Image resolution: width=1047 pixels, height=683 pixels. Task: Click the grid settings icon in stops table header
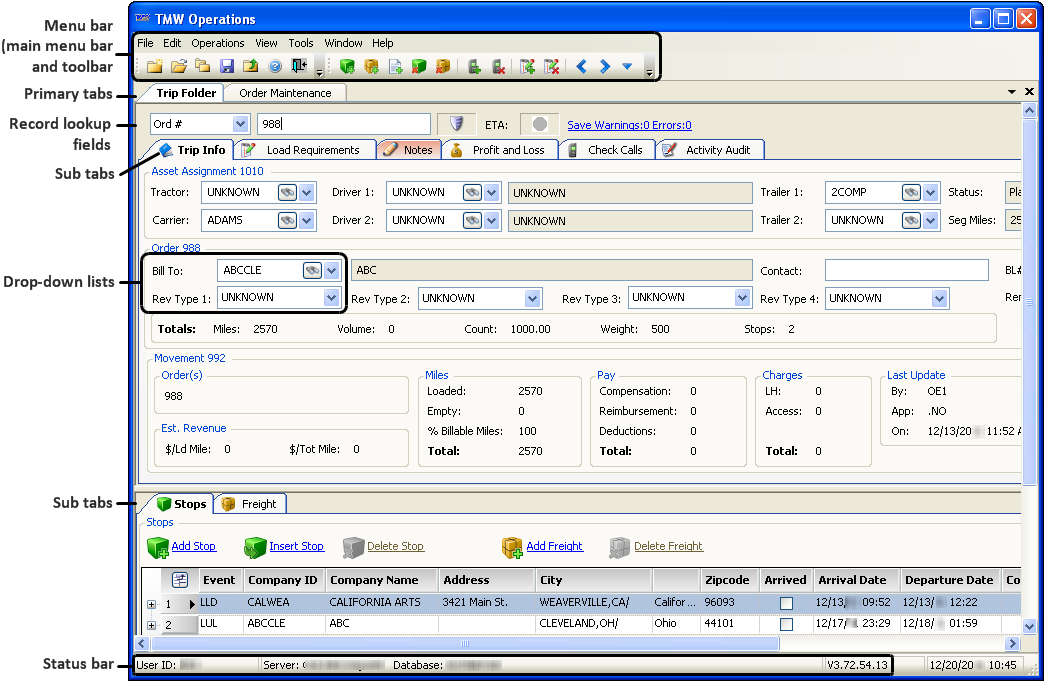point(180,580)
